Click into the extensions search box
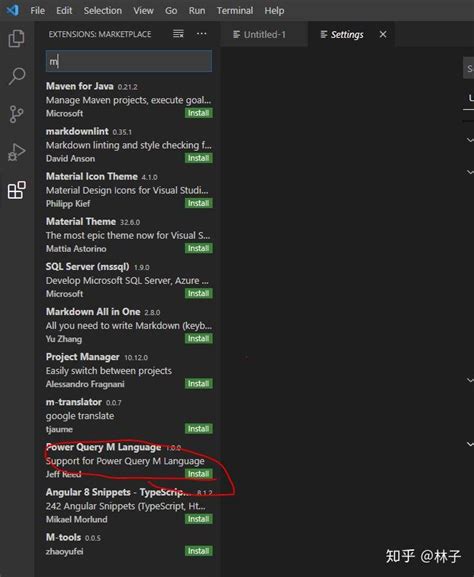Viewport: 474px width, 577px height. (129, 61)
